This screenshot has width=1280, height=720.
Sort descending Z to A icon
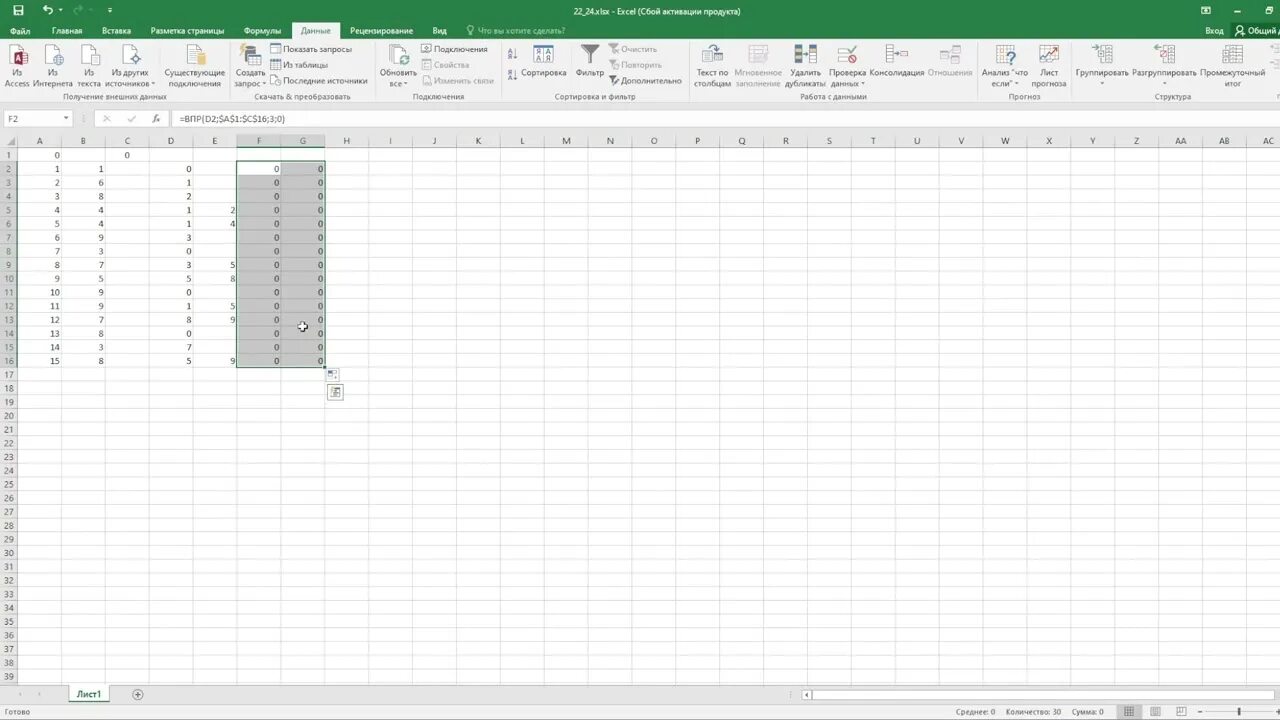tap(512, 72)
